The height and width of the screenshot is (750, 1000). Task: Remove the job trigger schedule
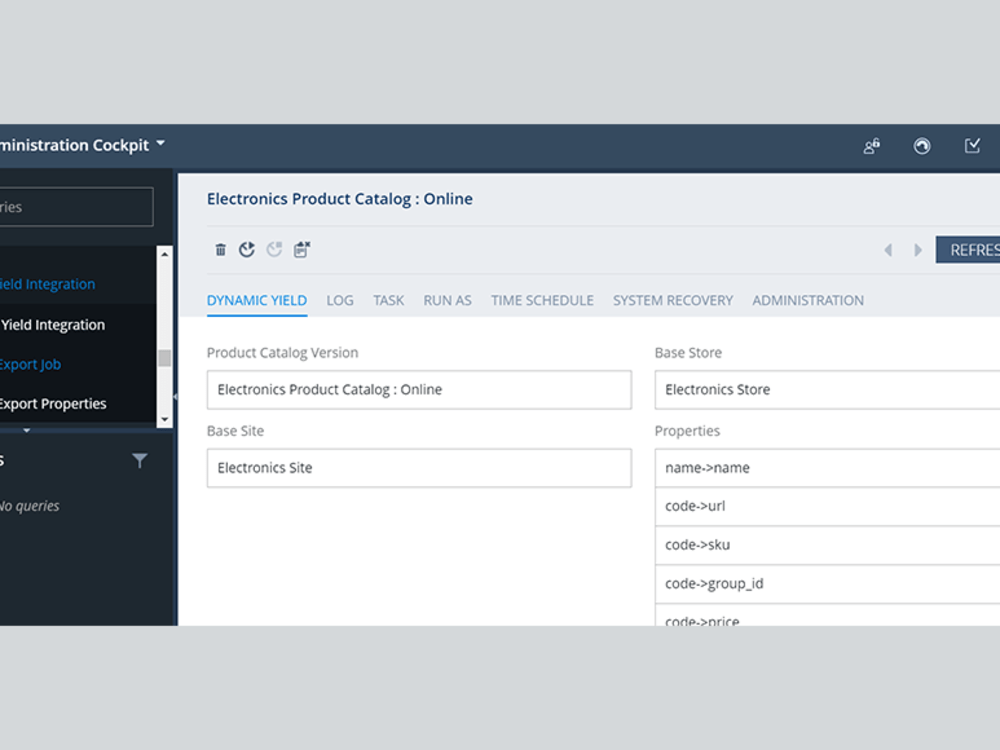[x=301, y=250]
